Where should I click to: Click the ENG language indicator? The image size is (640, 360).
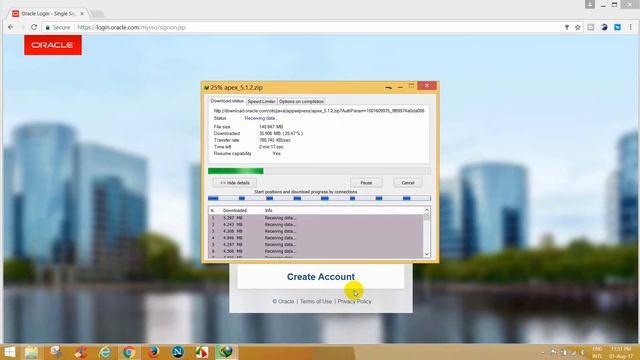(x=597, y=349)
